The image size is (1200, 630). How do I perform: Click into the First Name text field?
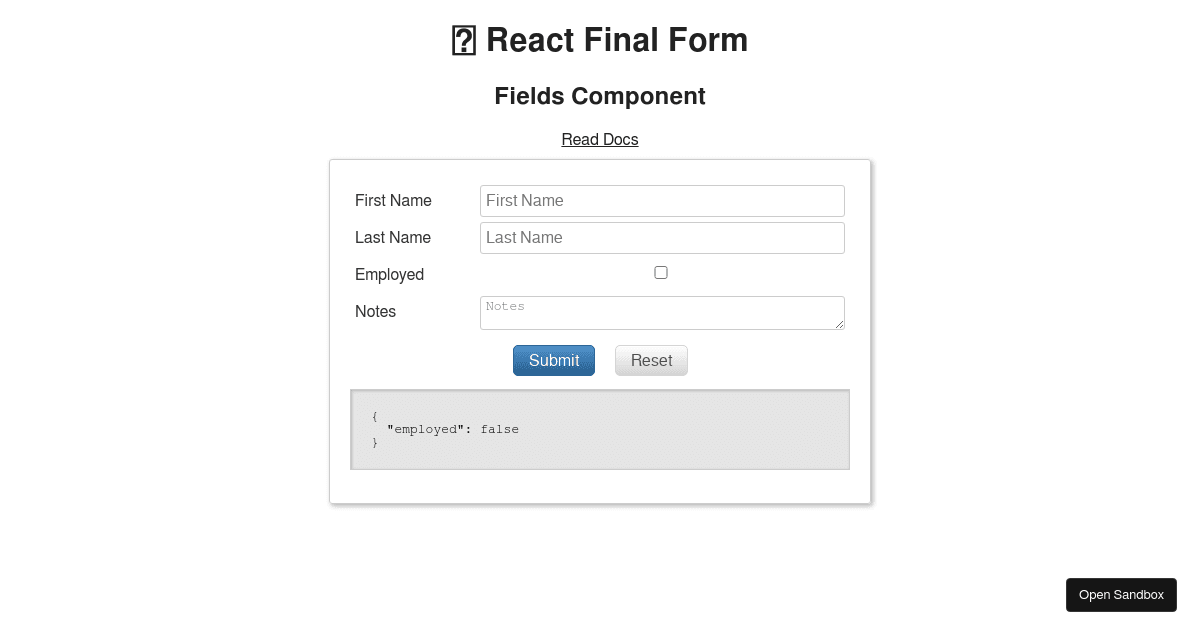pyautogui.click(x=661, y=200)
